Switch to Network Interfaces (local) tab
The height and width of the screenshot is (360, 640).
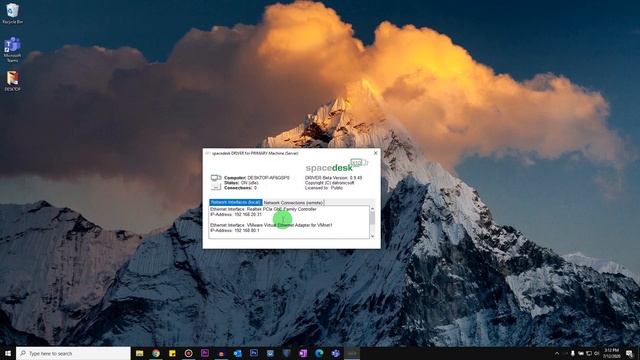236,202
